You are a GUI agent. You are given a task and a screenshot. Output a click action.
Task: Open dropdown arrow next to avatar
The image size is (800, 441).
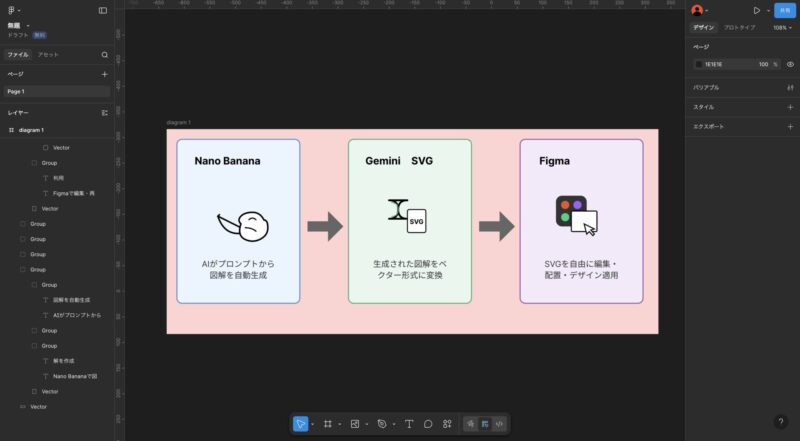[706, 11]
